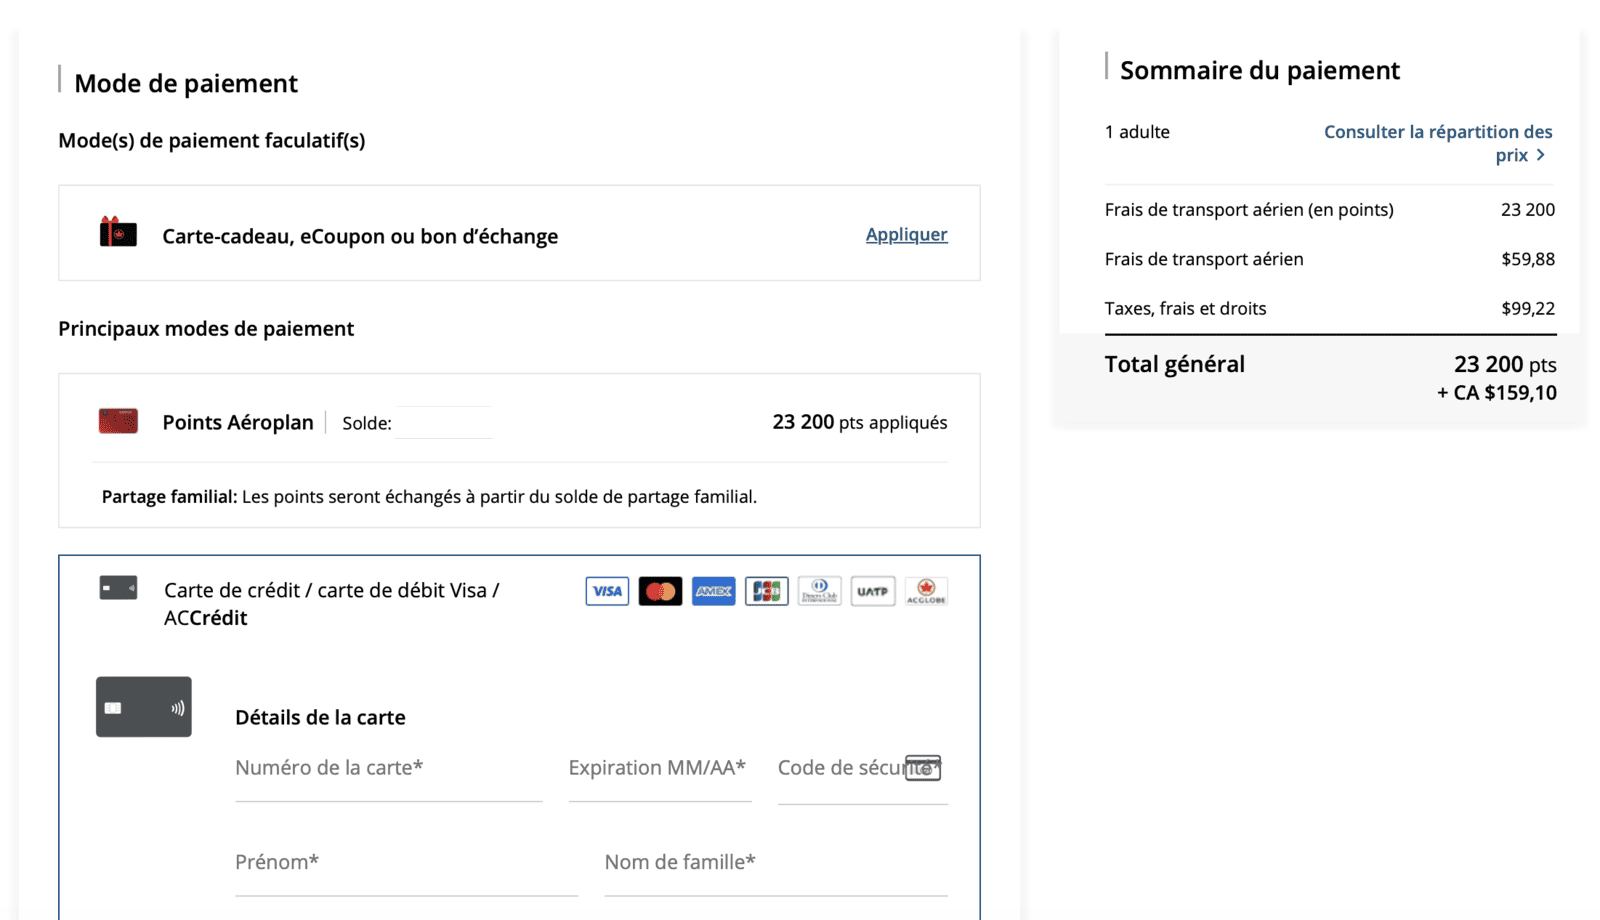
Task: Click the Points Aéroplan label
Action: point(238,422)
